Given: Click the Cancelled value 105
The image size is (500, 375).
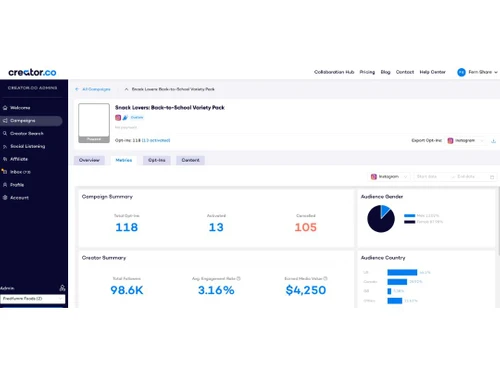Looking at the screenshot, I should 306,227.
